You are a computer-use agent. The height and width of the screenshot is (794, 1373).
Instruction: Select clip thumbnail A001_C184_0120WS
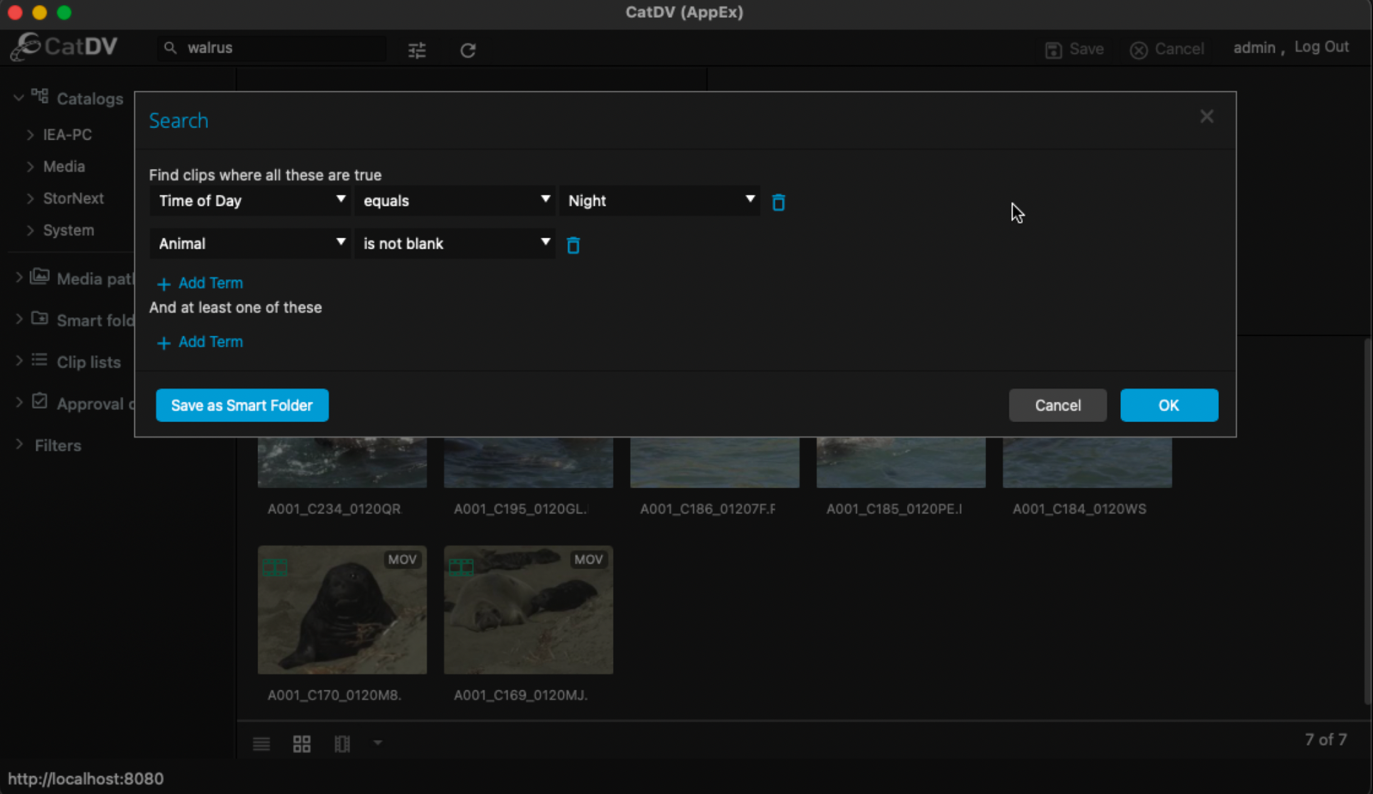click(1087, 462)
